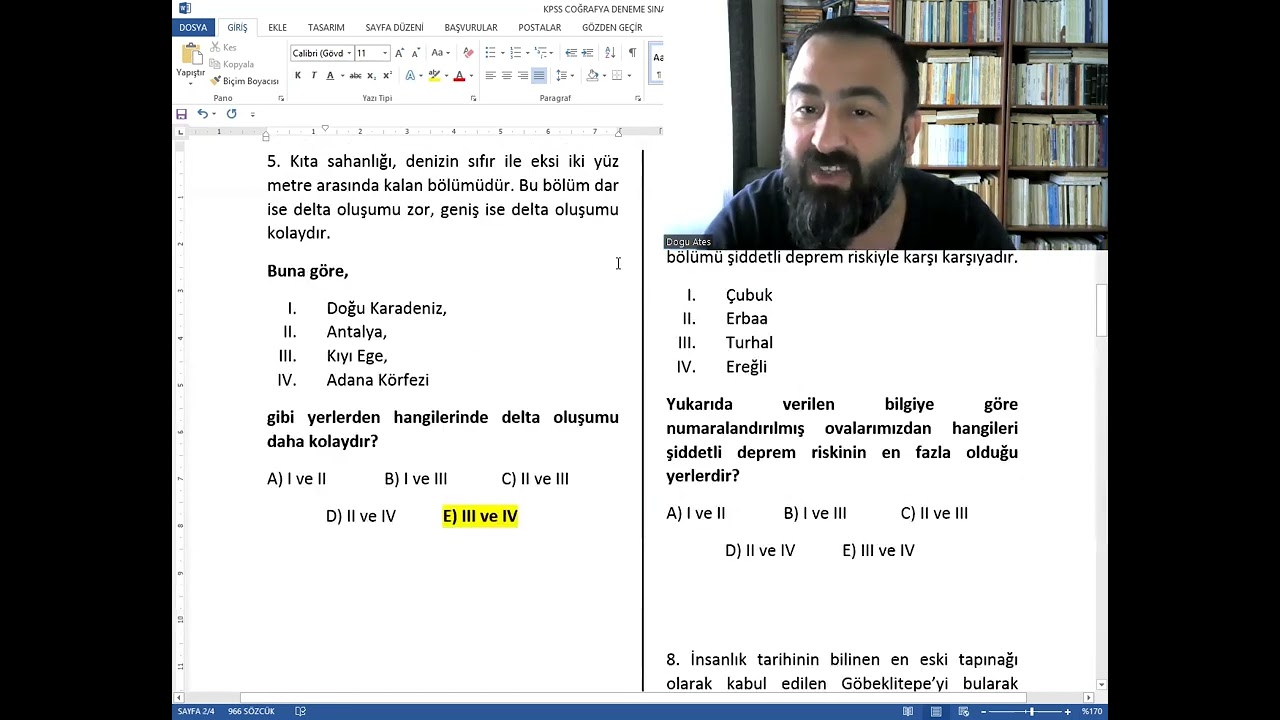Click the bullet list icon
The width and height of the screenshot is (1280, 720).
pyautogui.click(x=490, y=53)
